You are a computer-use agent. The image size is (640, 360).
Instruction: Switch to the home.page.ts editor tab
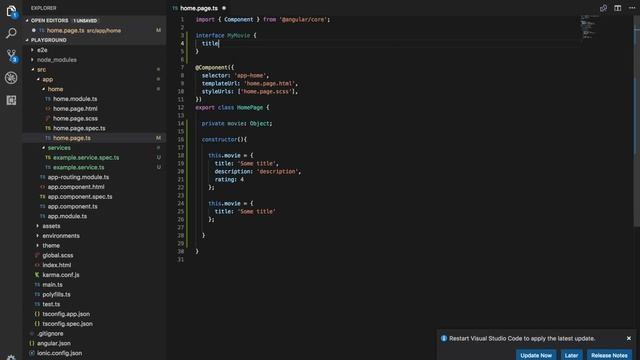[x=199, y=8]
